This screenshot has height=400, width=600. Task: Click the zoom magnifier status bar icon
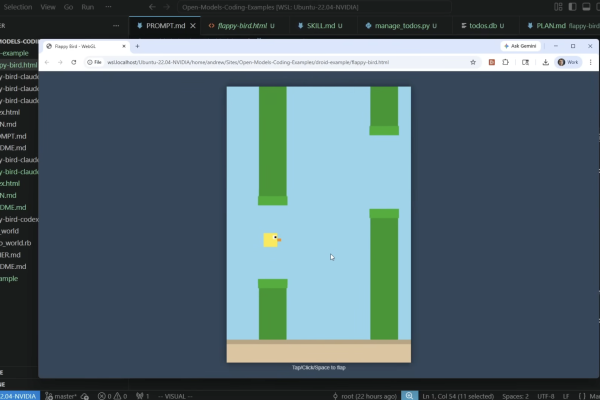[x=409, y=396]
